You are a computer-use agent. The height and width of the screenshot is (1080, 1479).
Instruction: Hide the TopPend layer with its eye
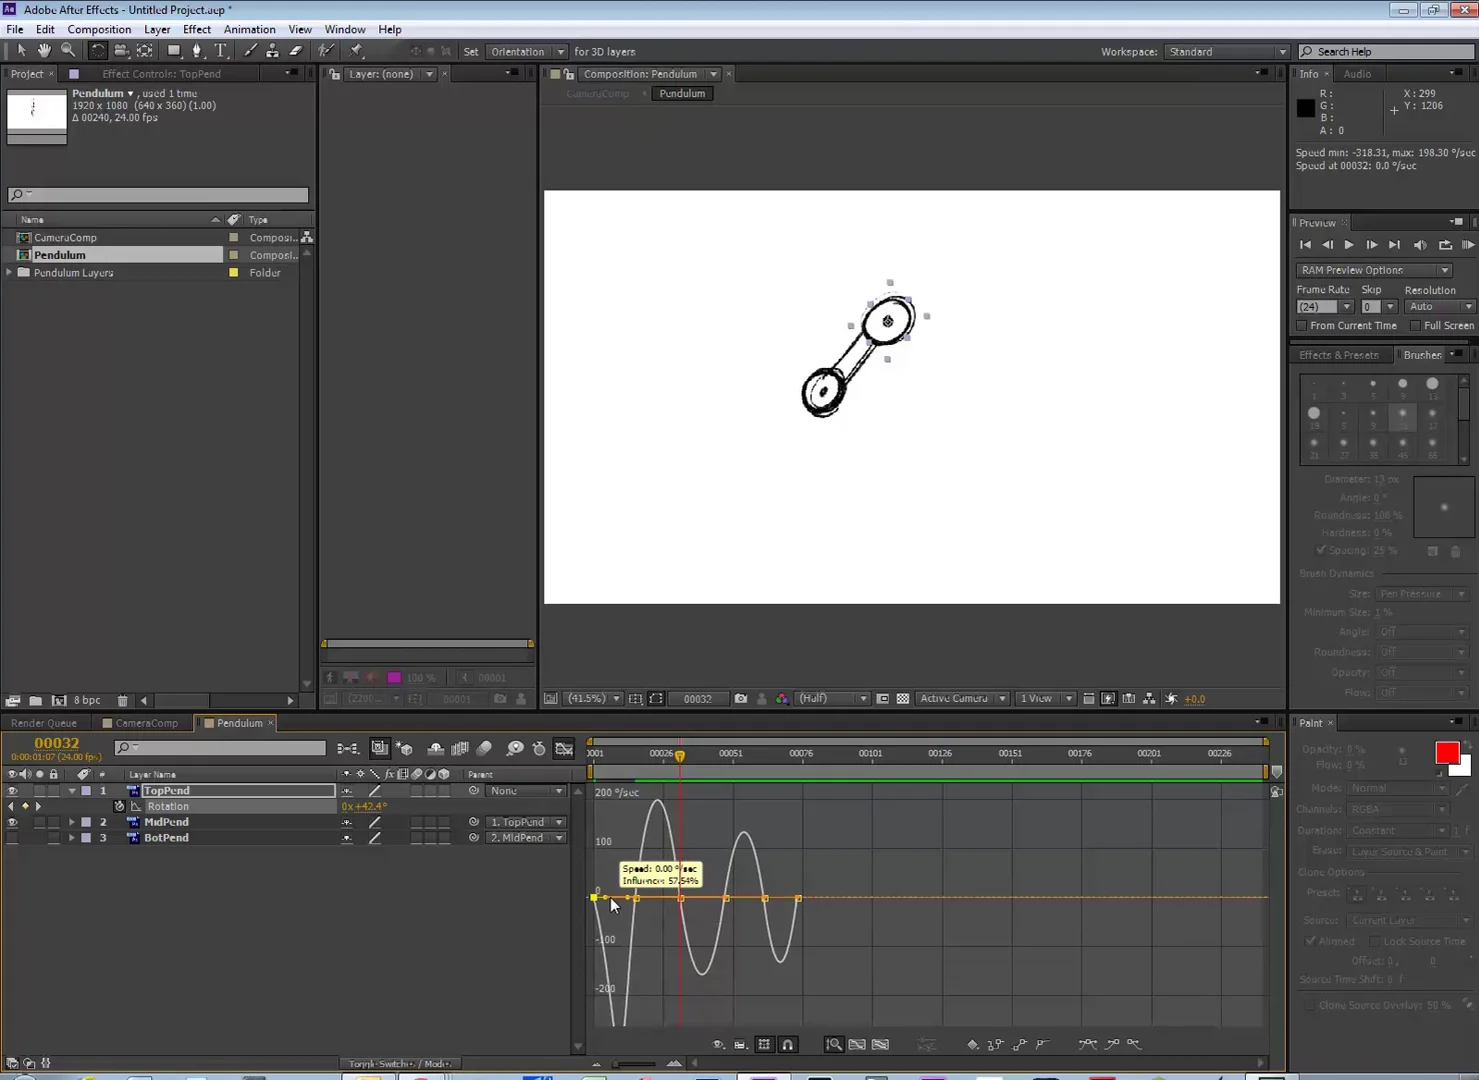(12, 791)
